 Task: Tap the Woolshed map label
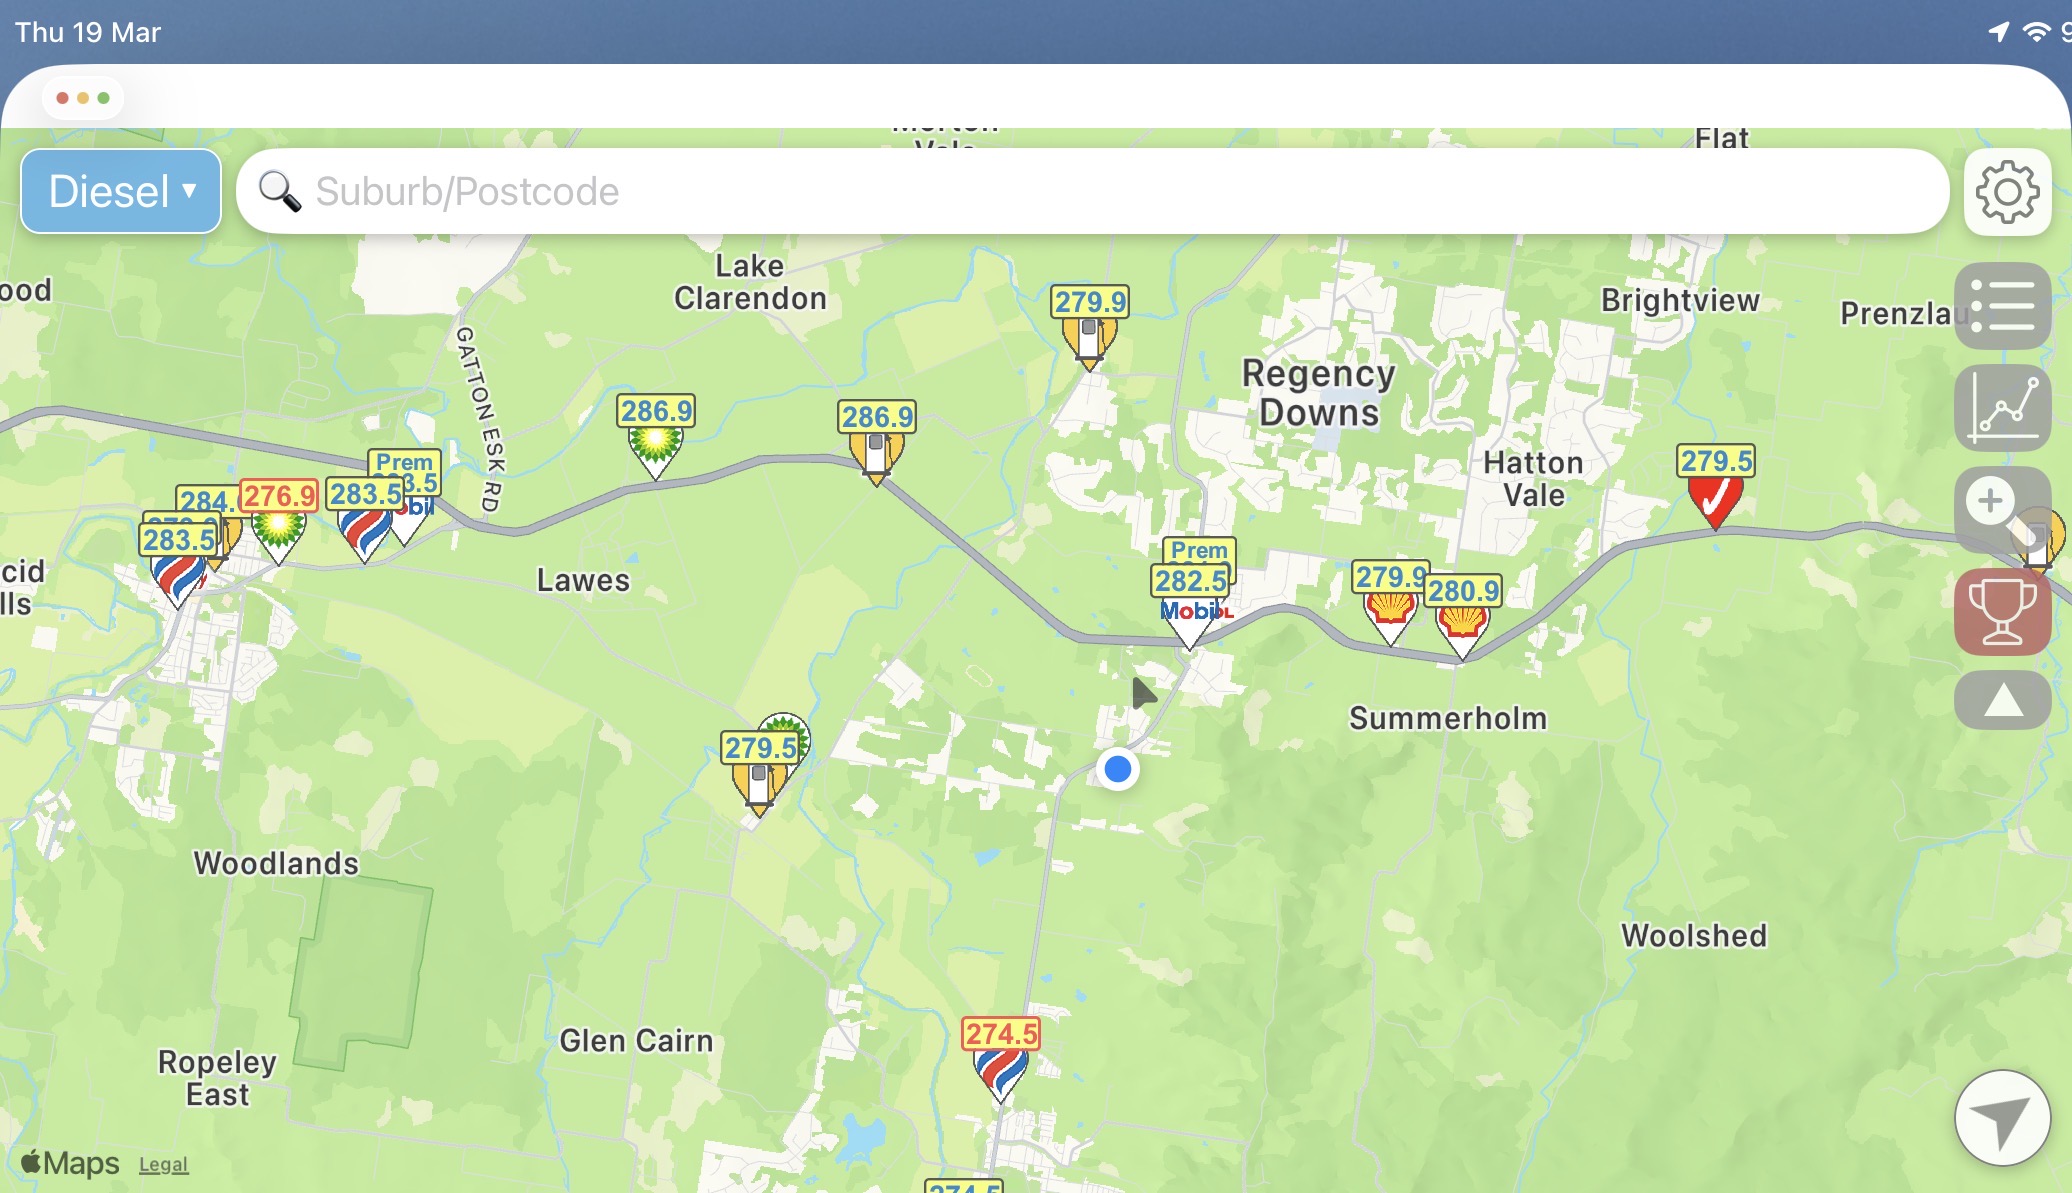tap(1694, 935)
